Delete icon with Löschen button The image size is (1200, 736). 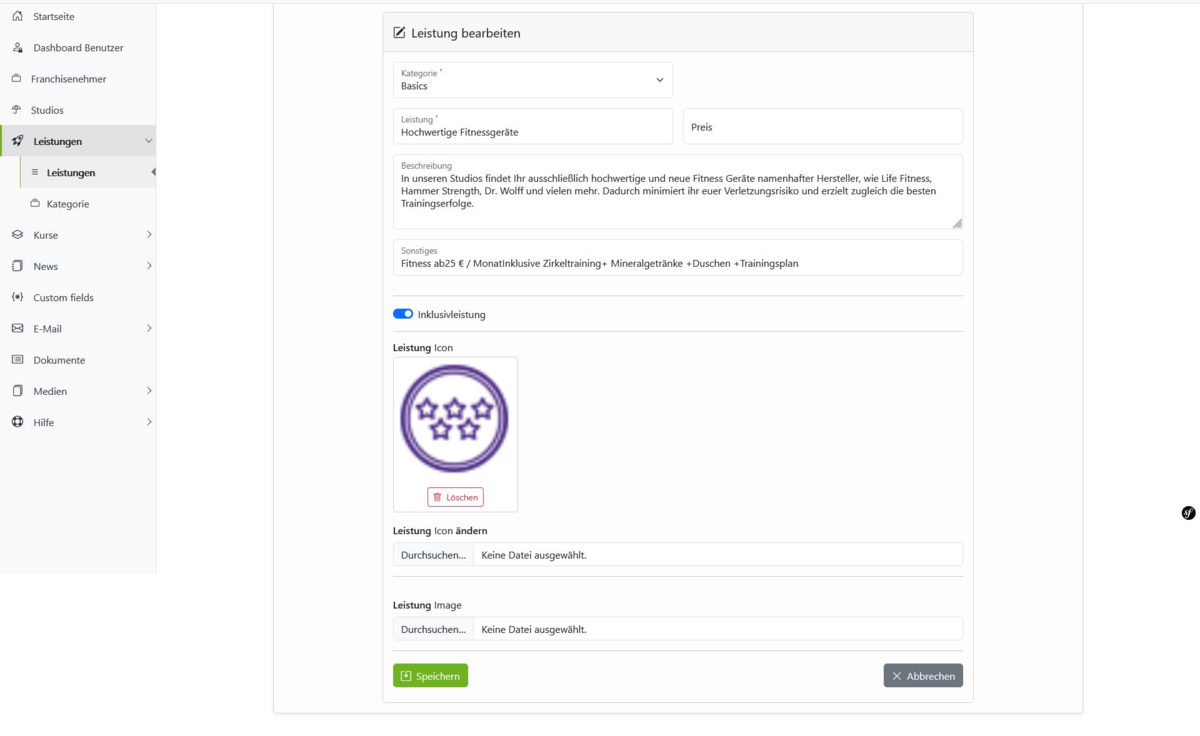[x=455, y=497]
